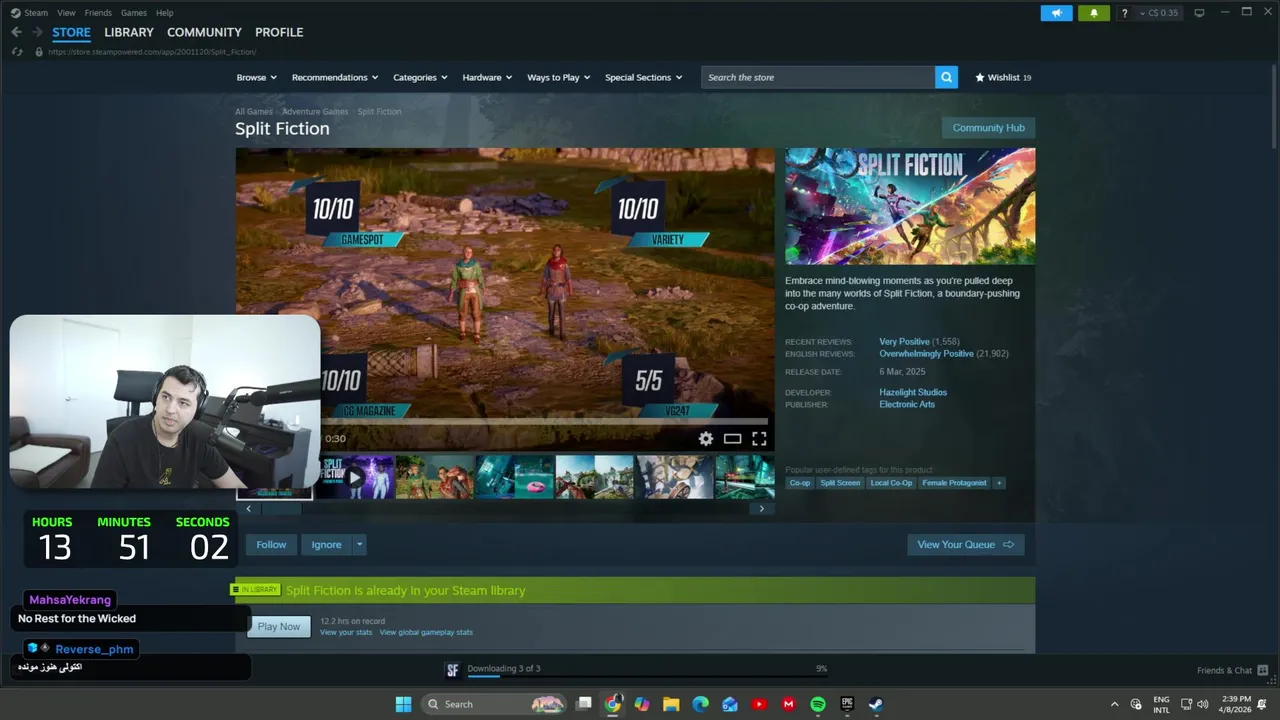Select the trailer thumbnail with play icon

pos(354,477)
